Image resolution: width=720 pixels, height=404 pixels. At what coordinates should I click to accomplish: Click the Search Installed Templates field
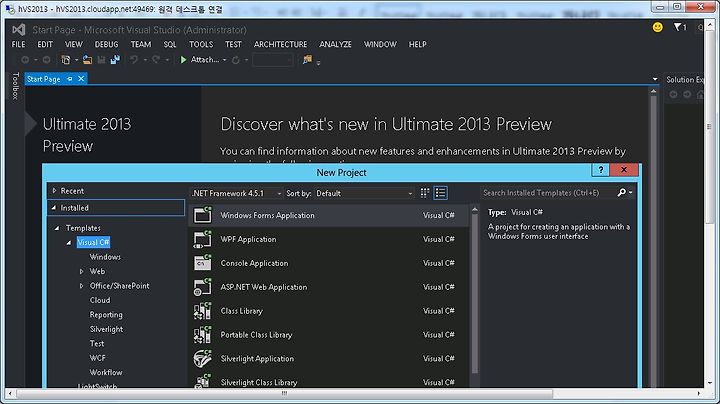[x=549, y=193]
